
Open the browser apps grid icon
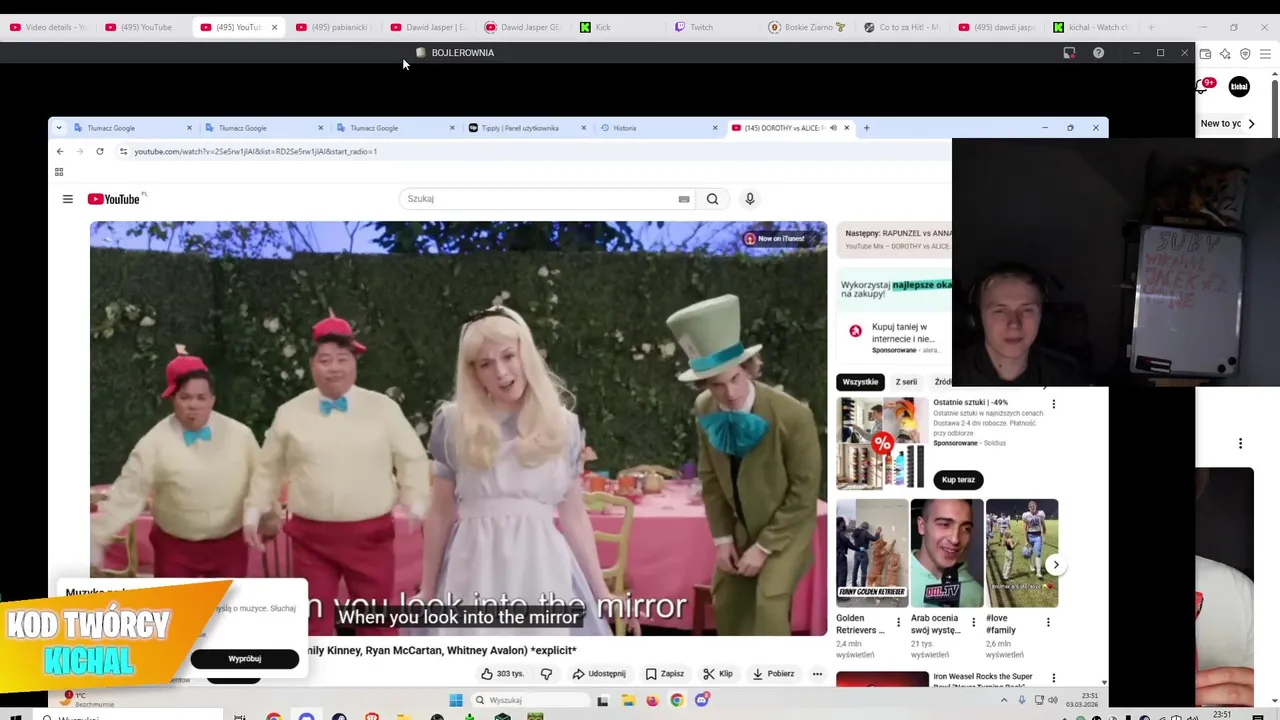[59, 172]
